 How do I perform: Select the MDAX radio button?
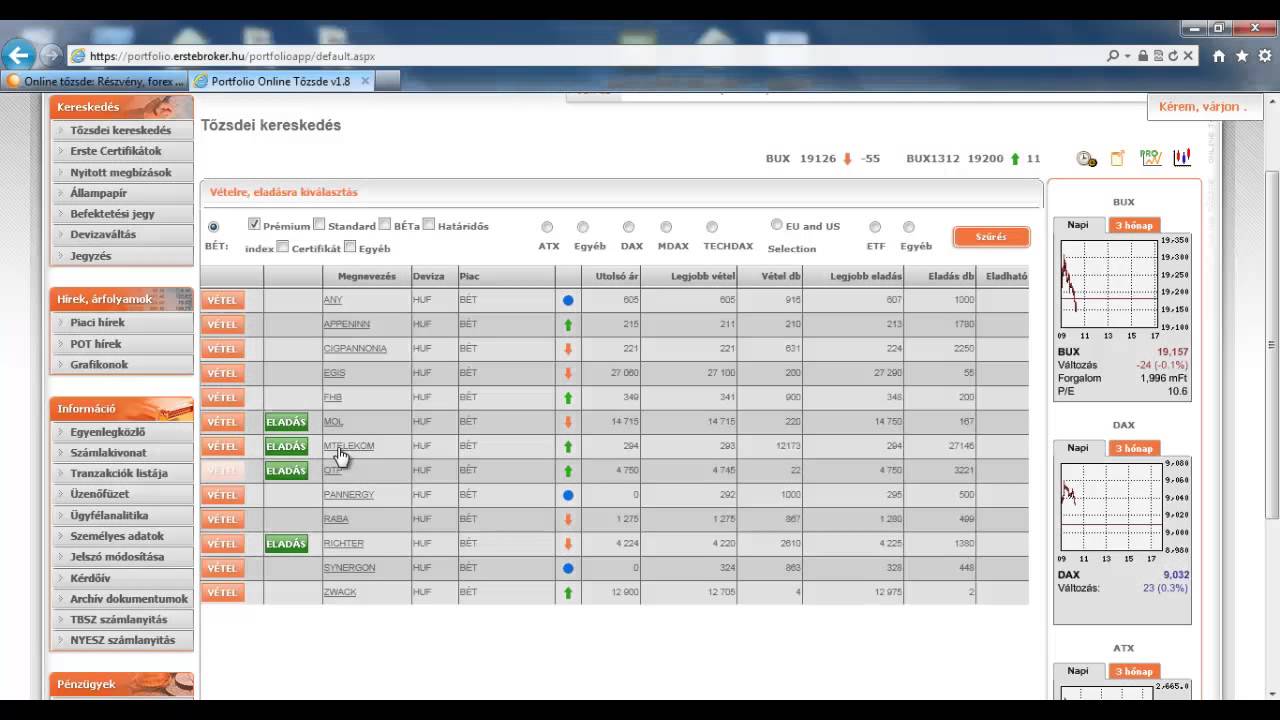click(x=666, y=227)
